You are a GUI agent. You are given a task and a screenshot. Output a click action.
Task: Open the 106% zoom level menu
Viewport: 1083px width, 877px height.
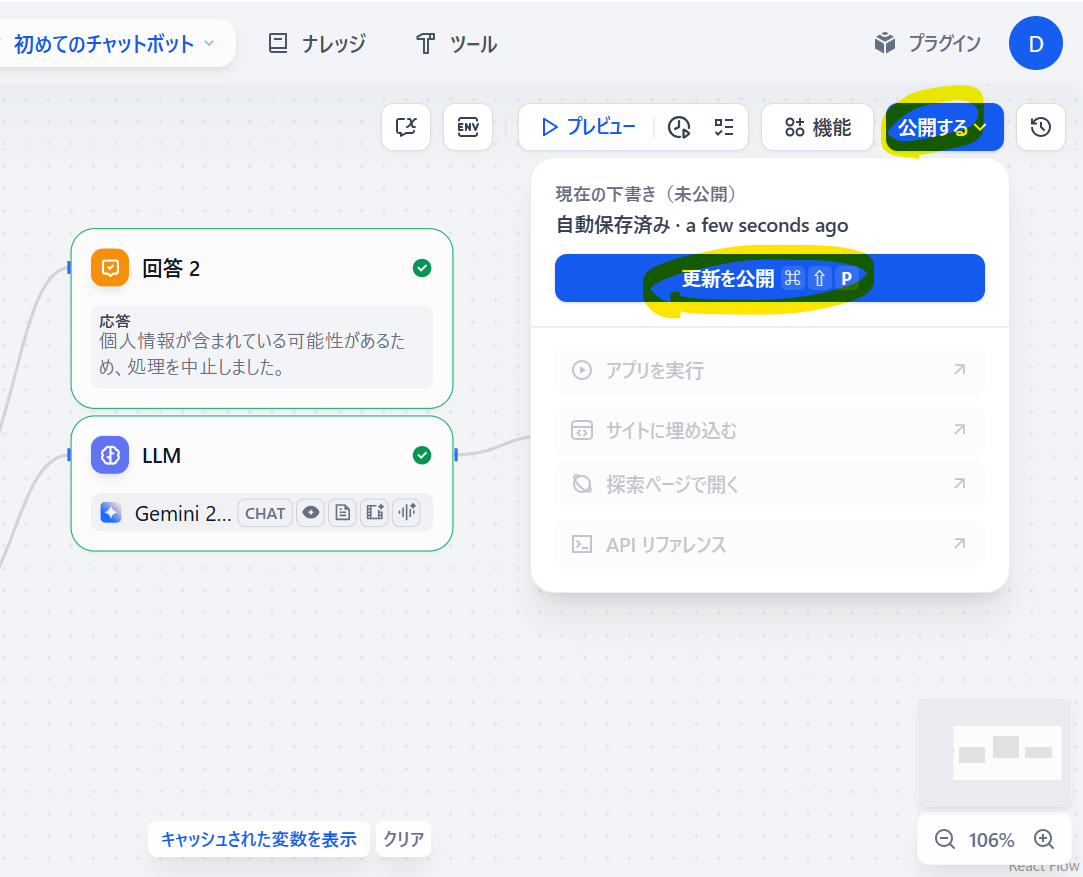(991, 840)
